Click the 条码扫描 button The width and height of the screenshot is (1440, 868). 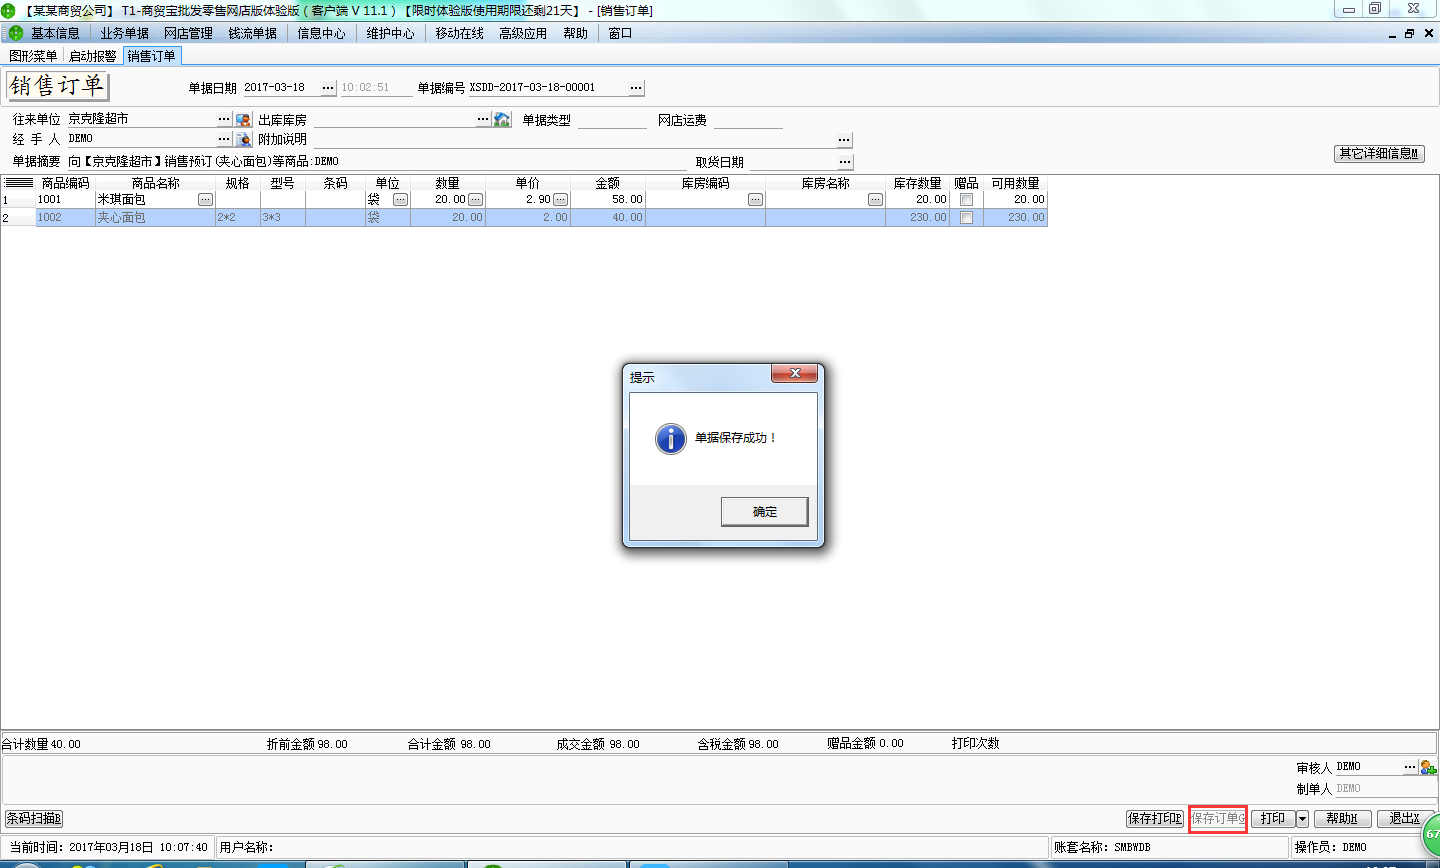pyautogui.click(x=33, y=819)
